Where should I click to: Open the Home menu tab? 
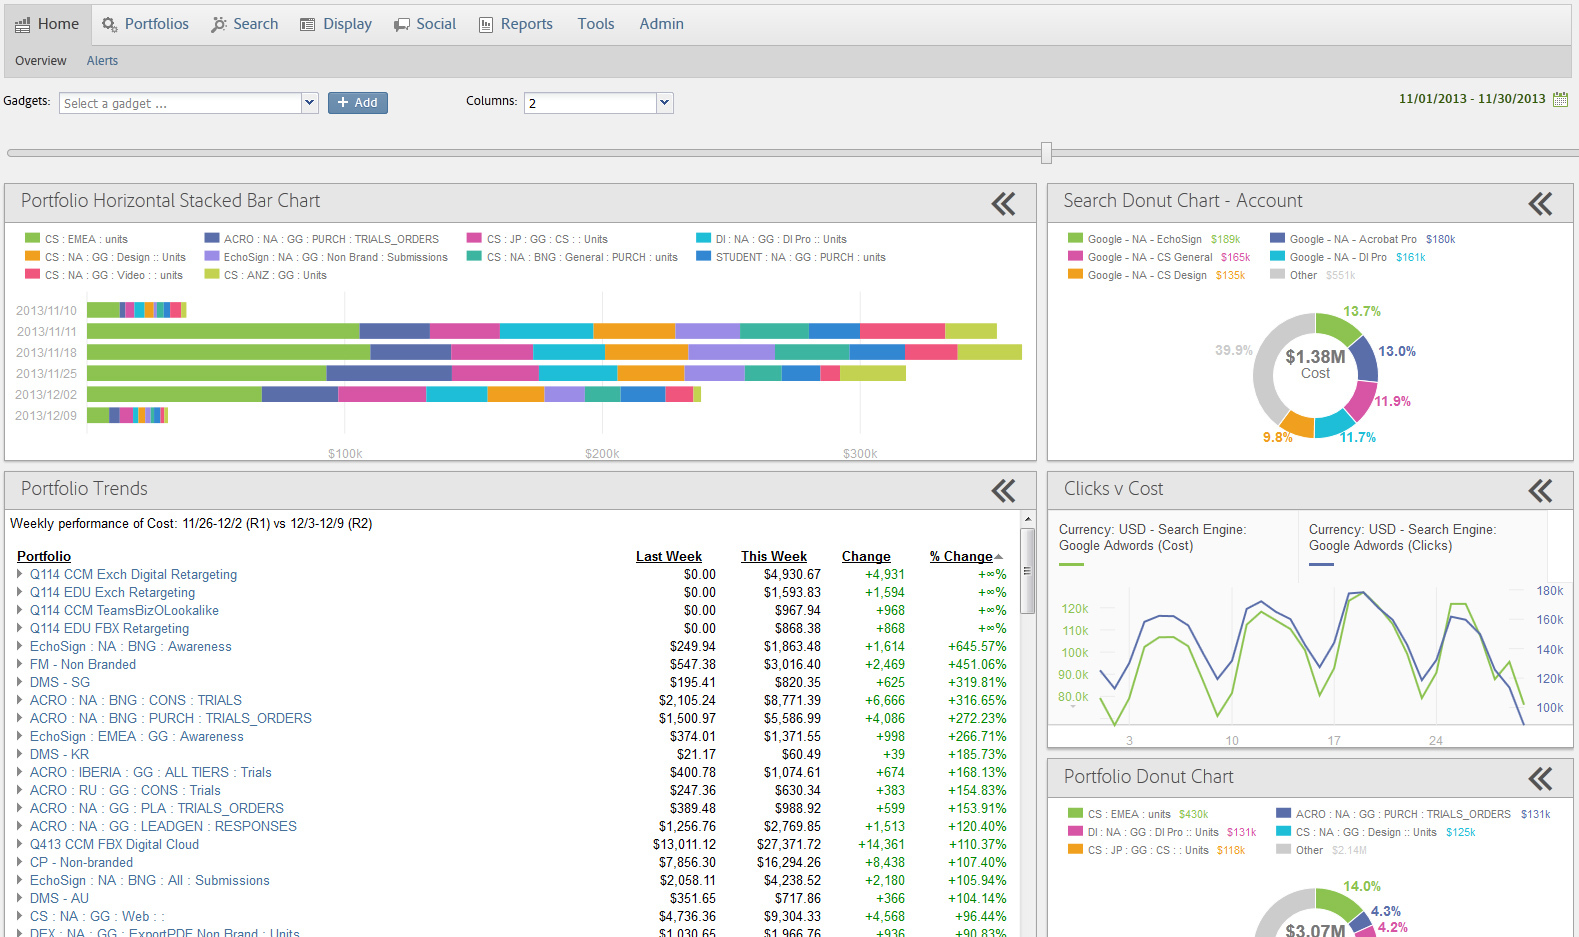pos(47,24)
